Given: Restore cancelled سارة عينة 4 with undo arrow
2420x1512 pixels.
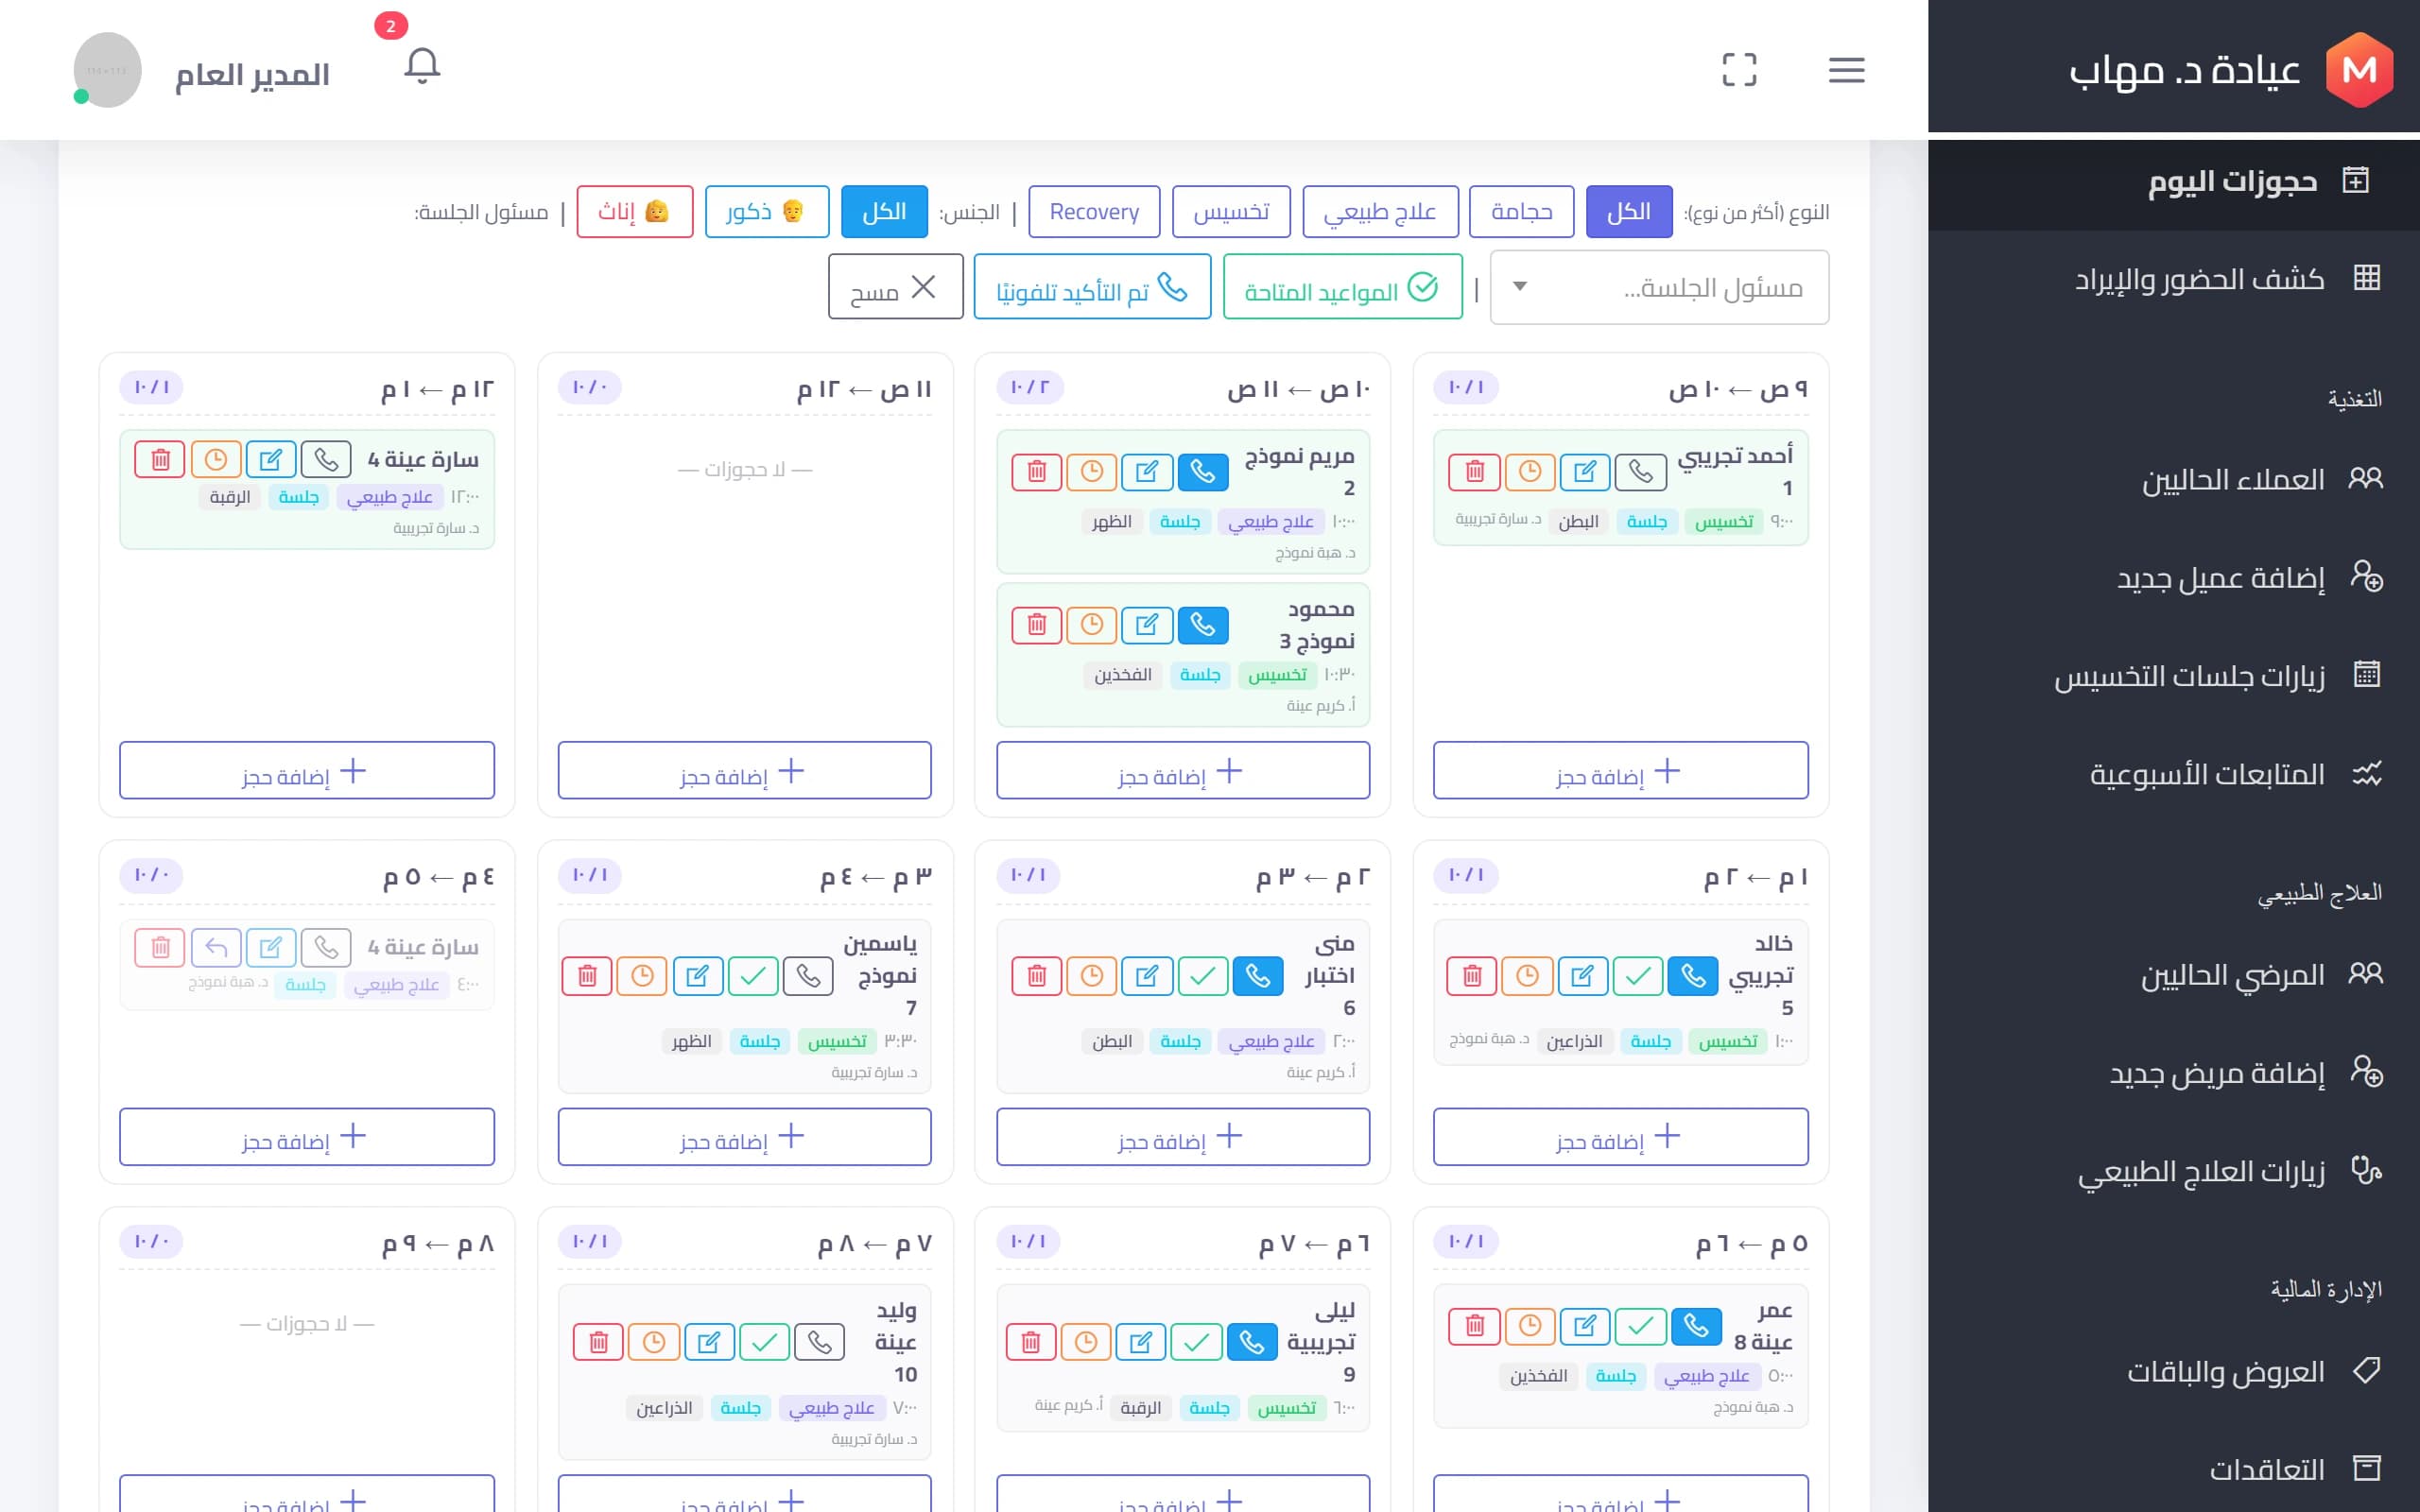Looking at the screenshot, I should 216,947.
